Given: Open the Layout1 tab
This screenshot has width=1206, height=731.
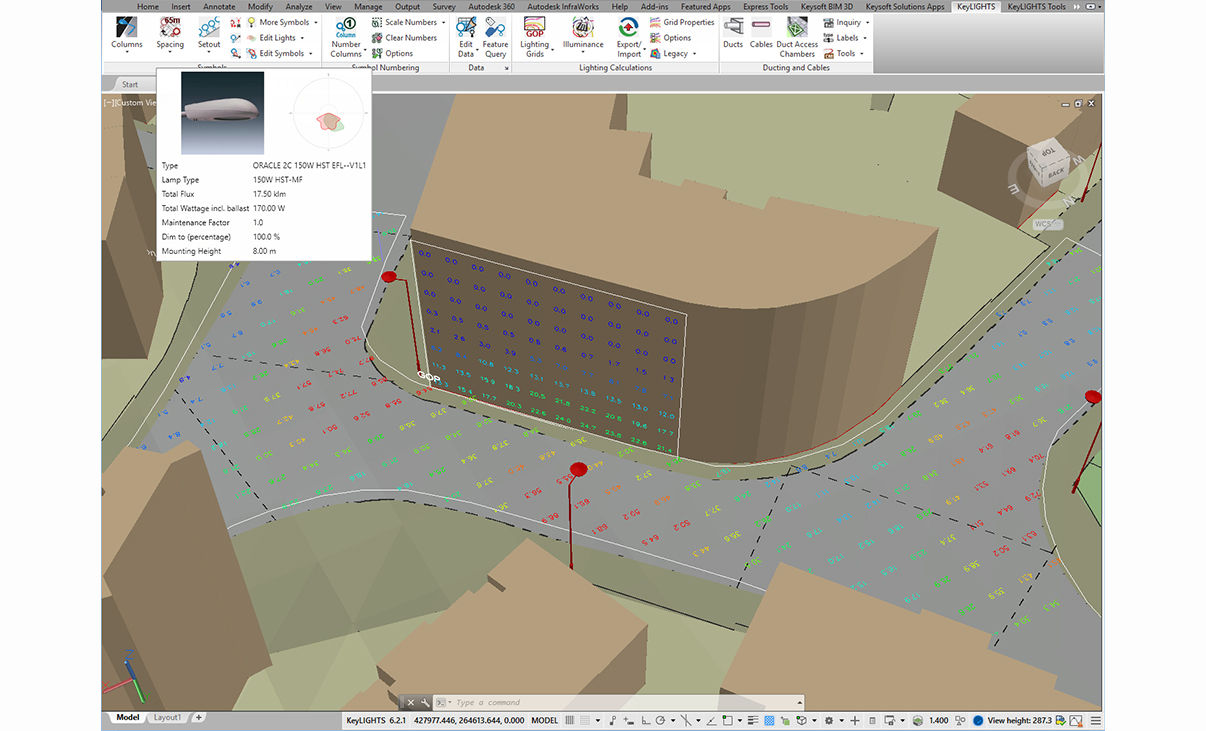Looking at the screenshot, I should tap(167, 718).
